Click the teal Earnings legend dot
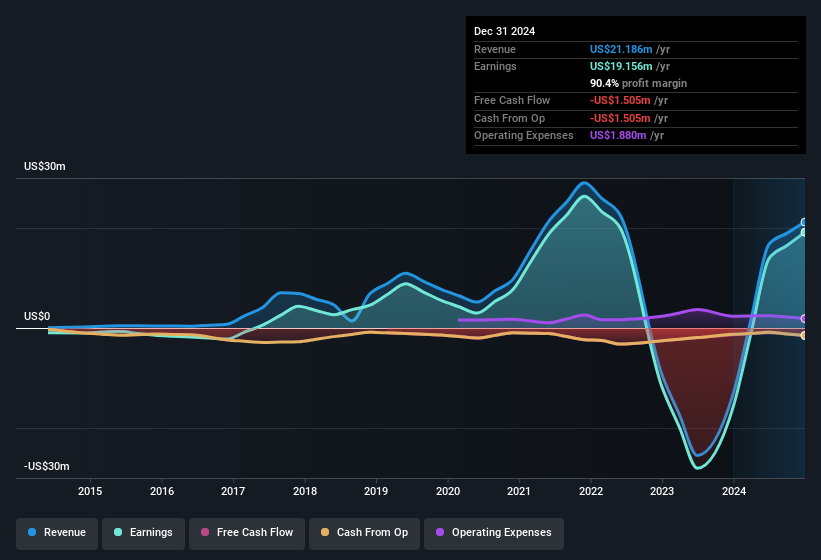Image resolution: width=821 pixels, height=560 pixels. tap(118, 532)
